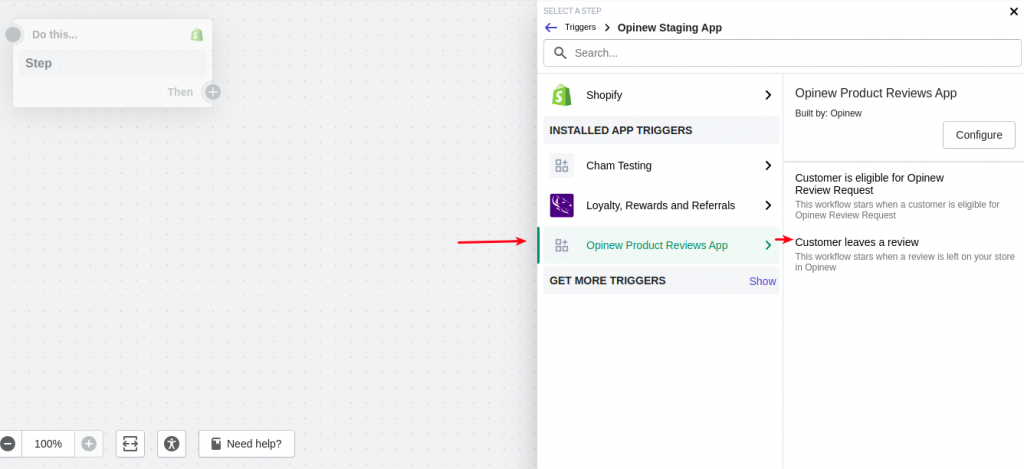The image size is (1024, 469).
Task: Click the Step field on the workflow card
Action: [x=112, y=63]
